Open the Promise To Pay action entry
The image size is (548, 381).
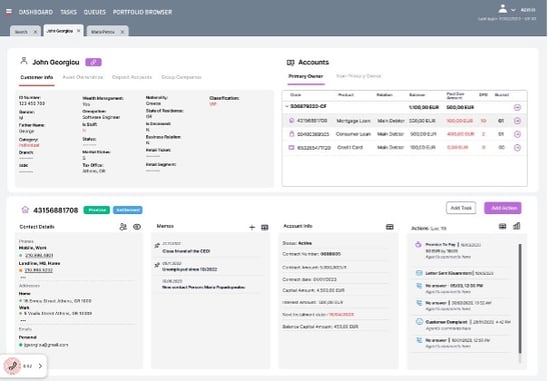pos(453,250)
